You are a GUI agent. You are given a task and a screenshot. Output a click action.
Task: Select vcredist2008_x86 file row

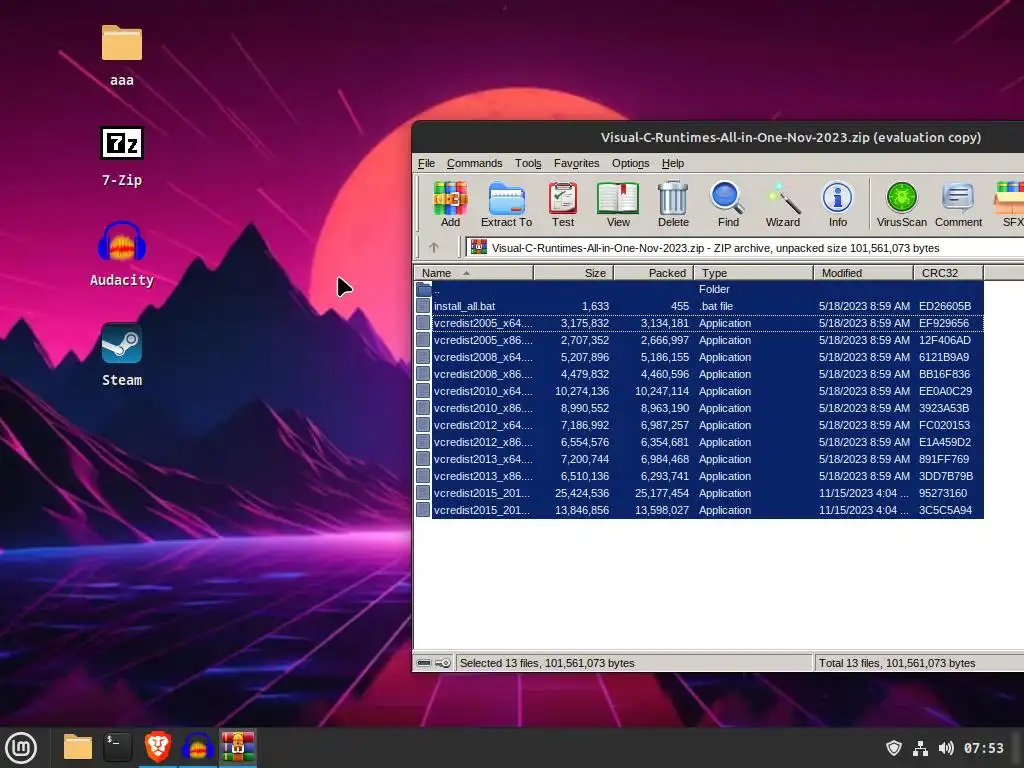tap(699, 374)
